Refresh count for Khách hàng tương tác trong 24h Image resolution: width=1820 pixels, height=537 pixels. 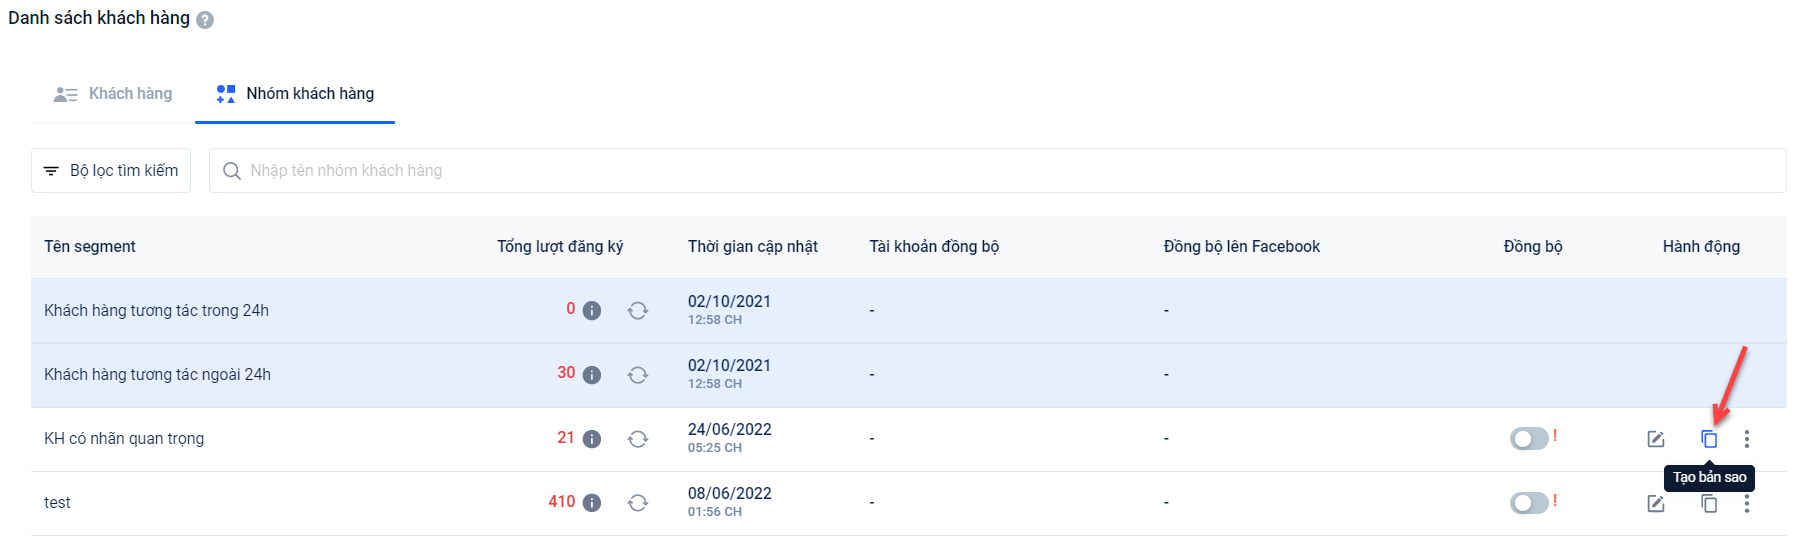638,311
